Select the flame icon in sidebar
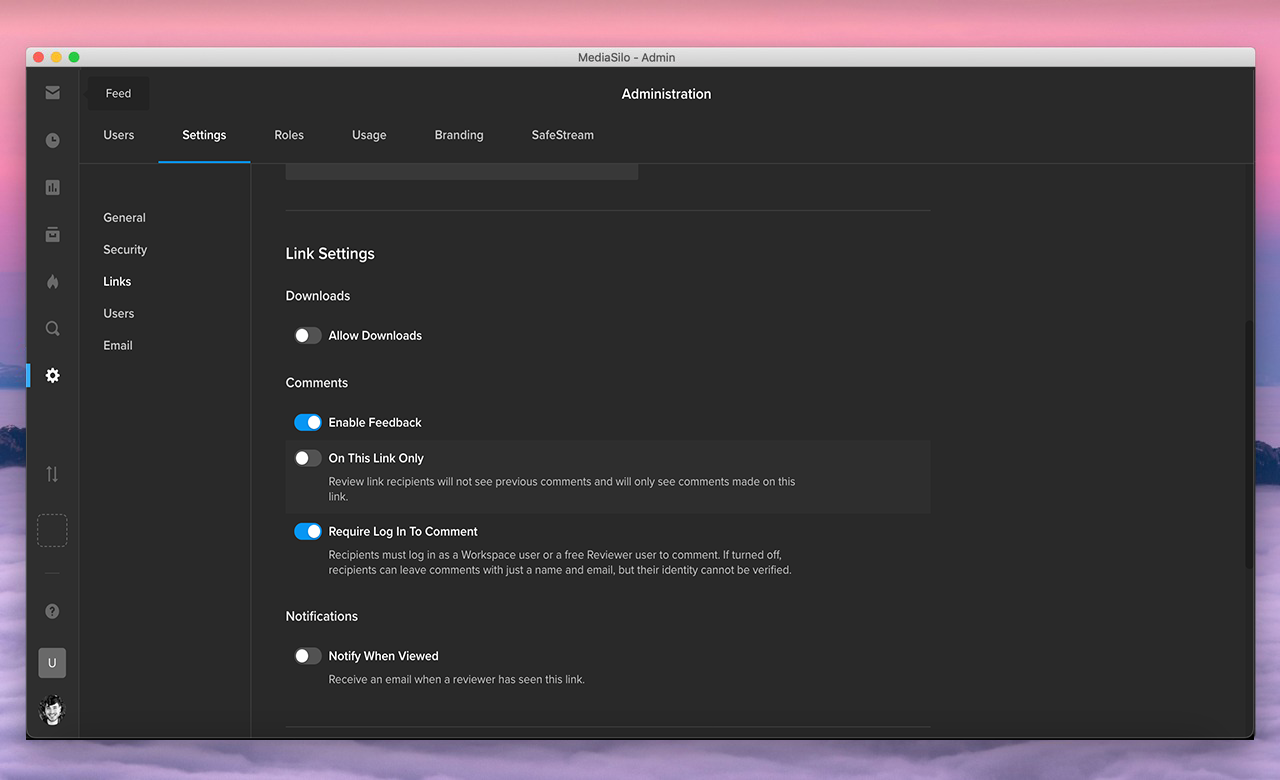The width and height of the screenshot is (1280, 780). coord(53,282)
